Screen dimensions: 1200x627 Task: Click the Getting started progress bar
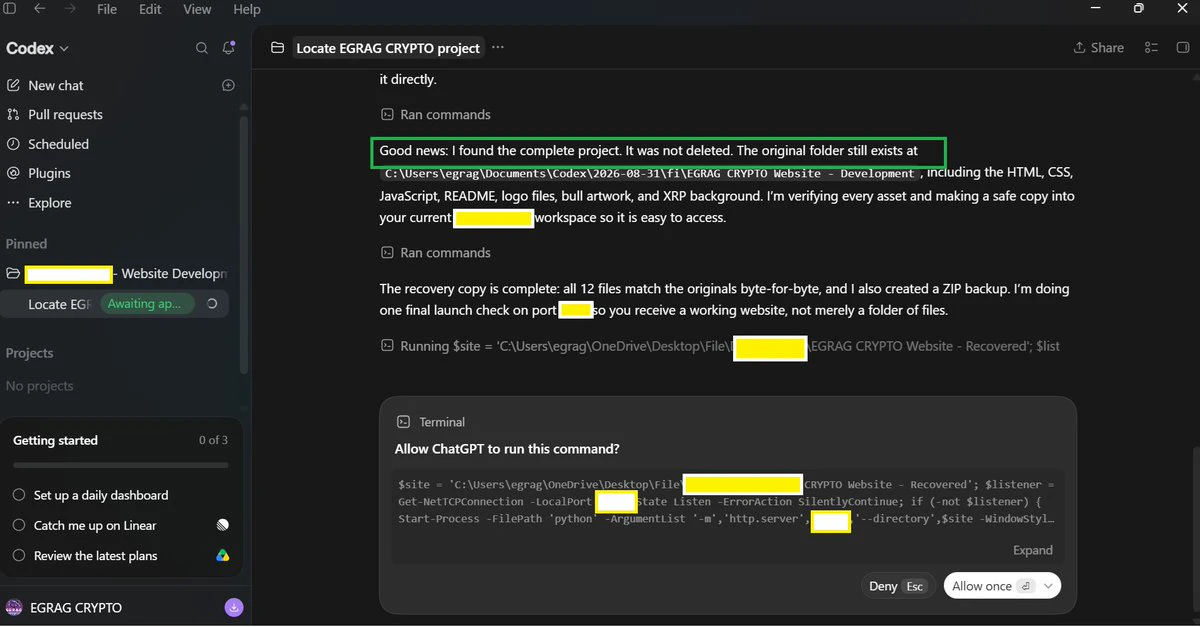coord(121,465)
